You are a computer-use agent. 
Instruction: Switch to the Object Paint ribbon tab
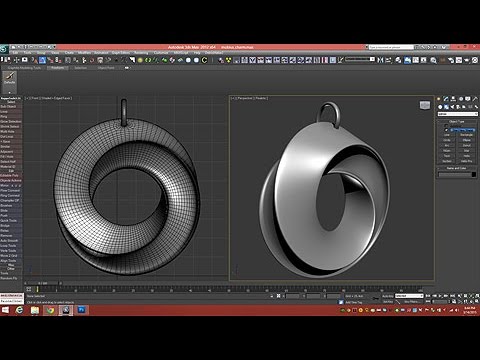(106, 68)
